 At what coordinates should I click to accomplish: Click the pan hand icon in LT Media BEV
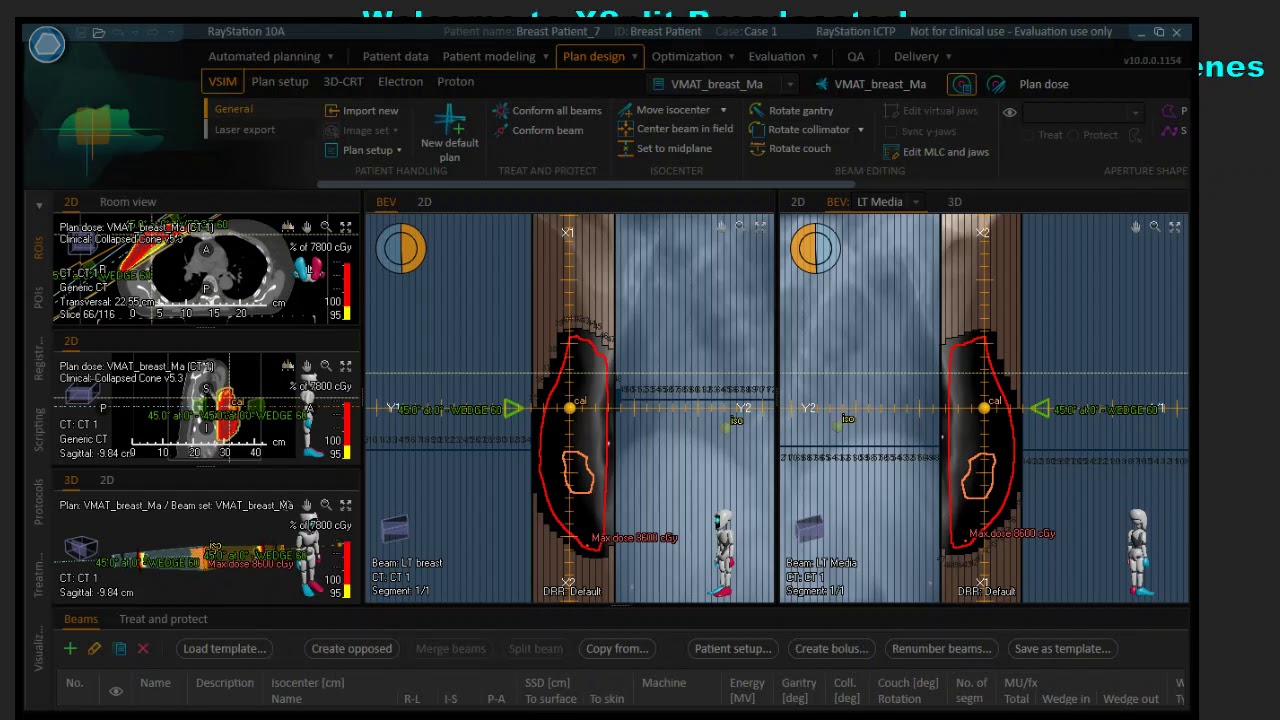pyautogui.click(x=1136, y=227)
